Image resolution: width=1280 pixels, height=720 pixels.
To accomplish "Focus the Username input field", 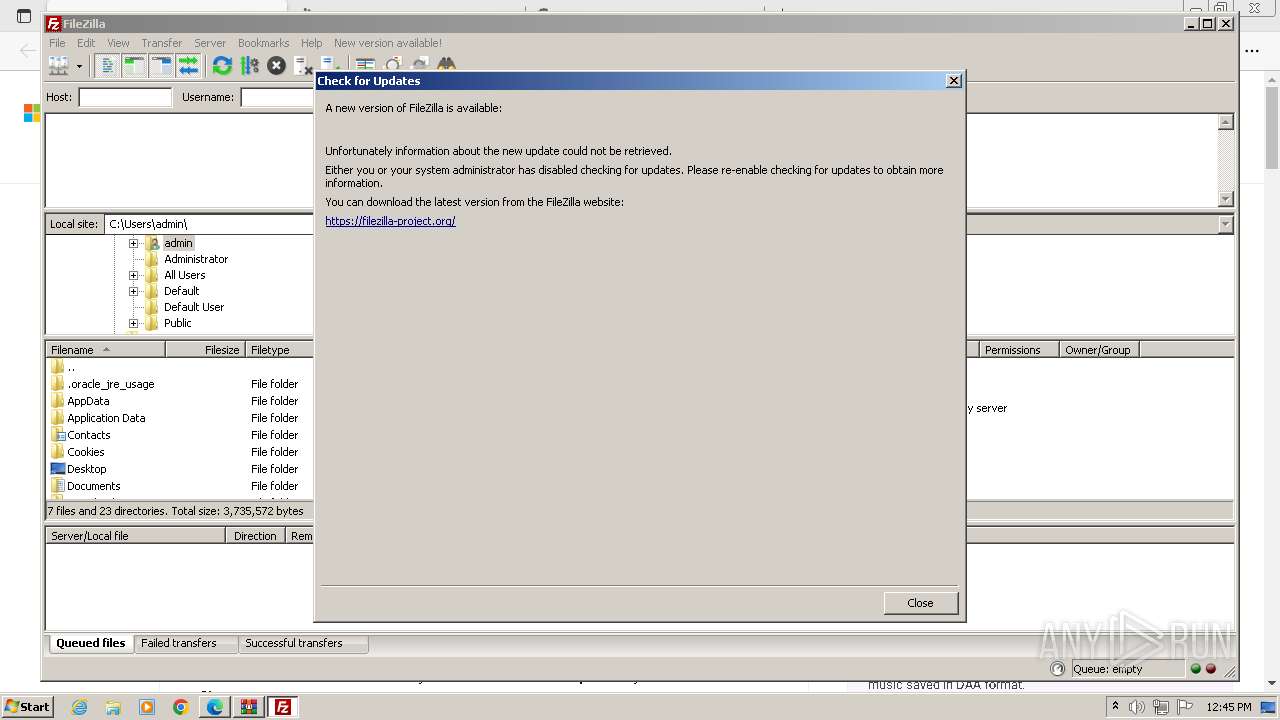I will point(277,97).
